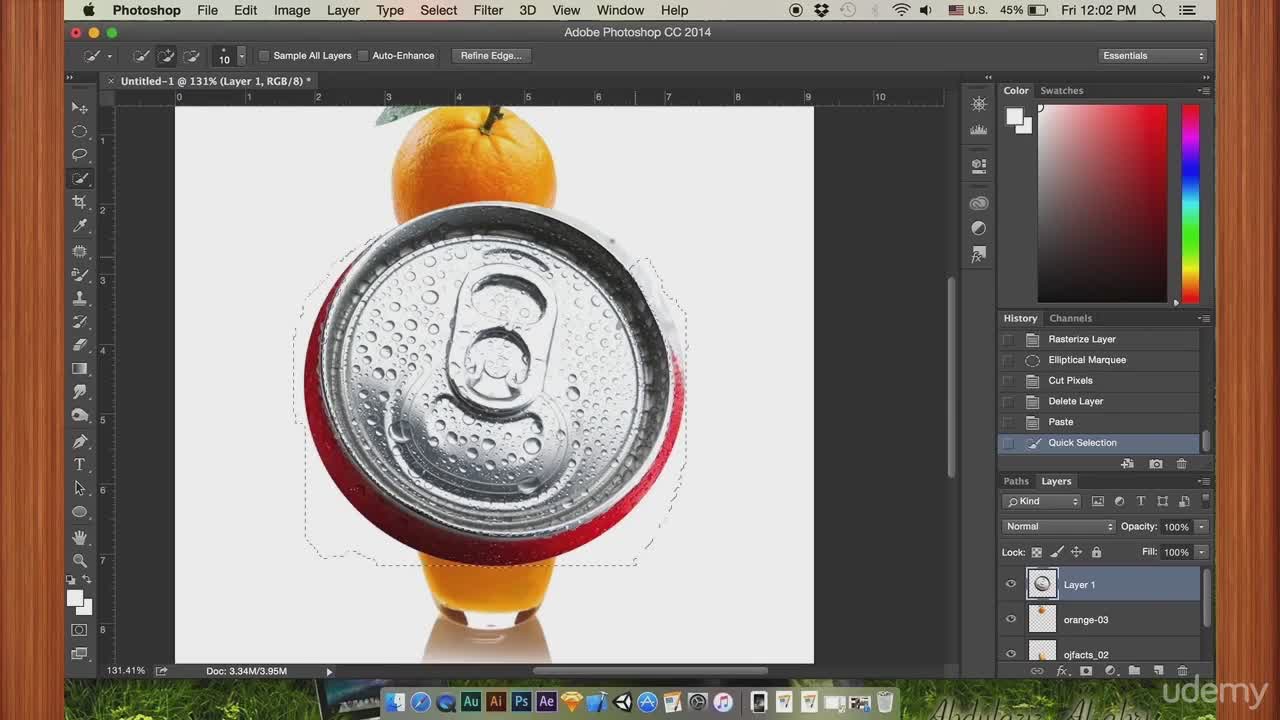Select the Horizontal Type tool
This screenshot has height=720, width=1280.
point(79,465)
